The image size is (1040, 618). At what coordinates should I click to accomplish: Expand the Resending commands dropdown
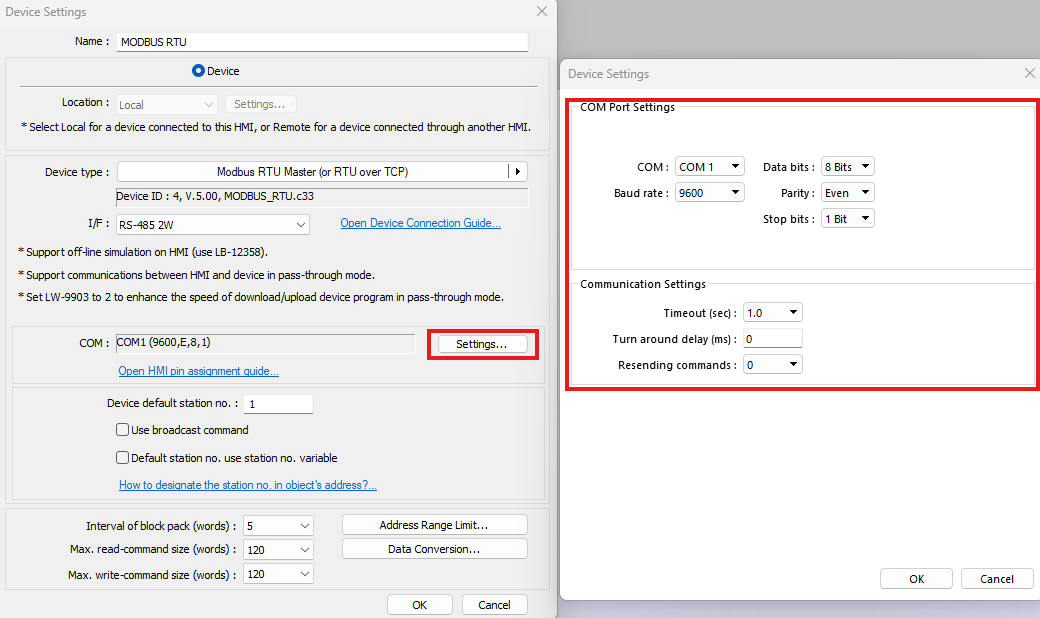pyautogui.click(x=772, y=365)
